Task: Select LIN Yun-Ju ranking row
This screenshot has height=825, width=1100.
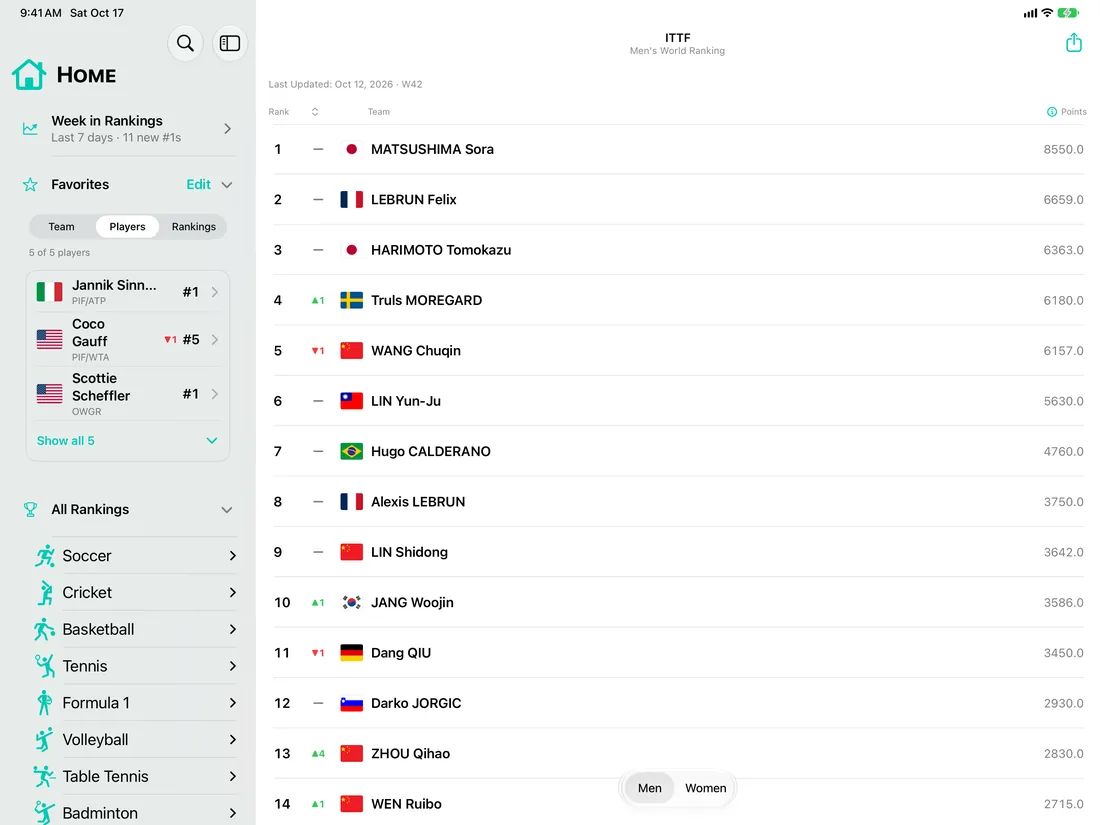Action: (x=678, y=401)
